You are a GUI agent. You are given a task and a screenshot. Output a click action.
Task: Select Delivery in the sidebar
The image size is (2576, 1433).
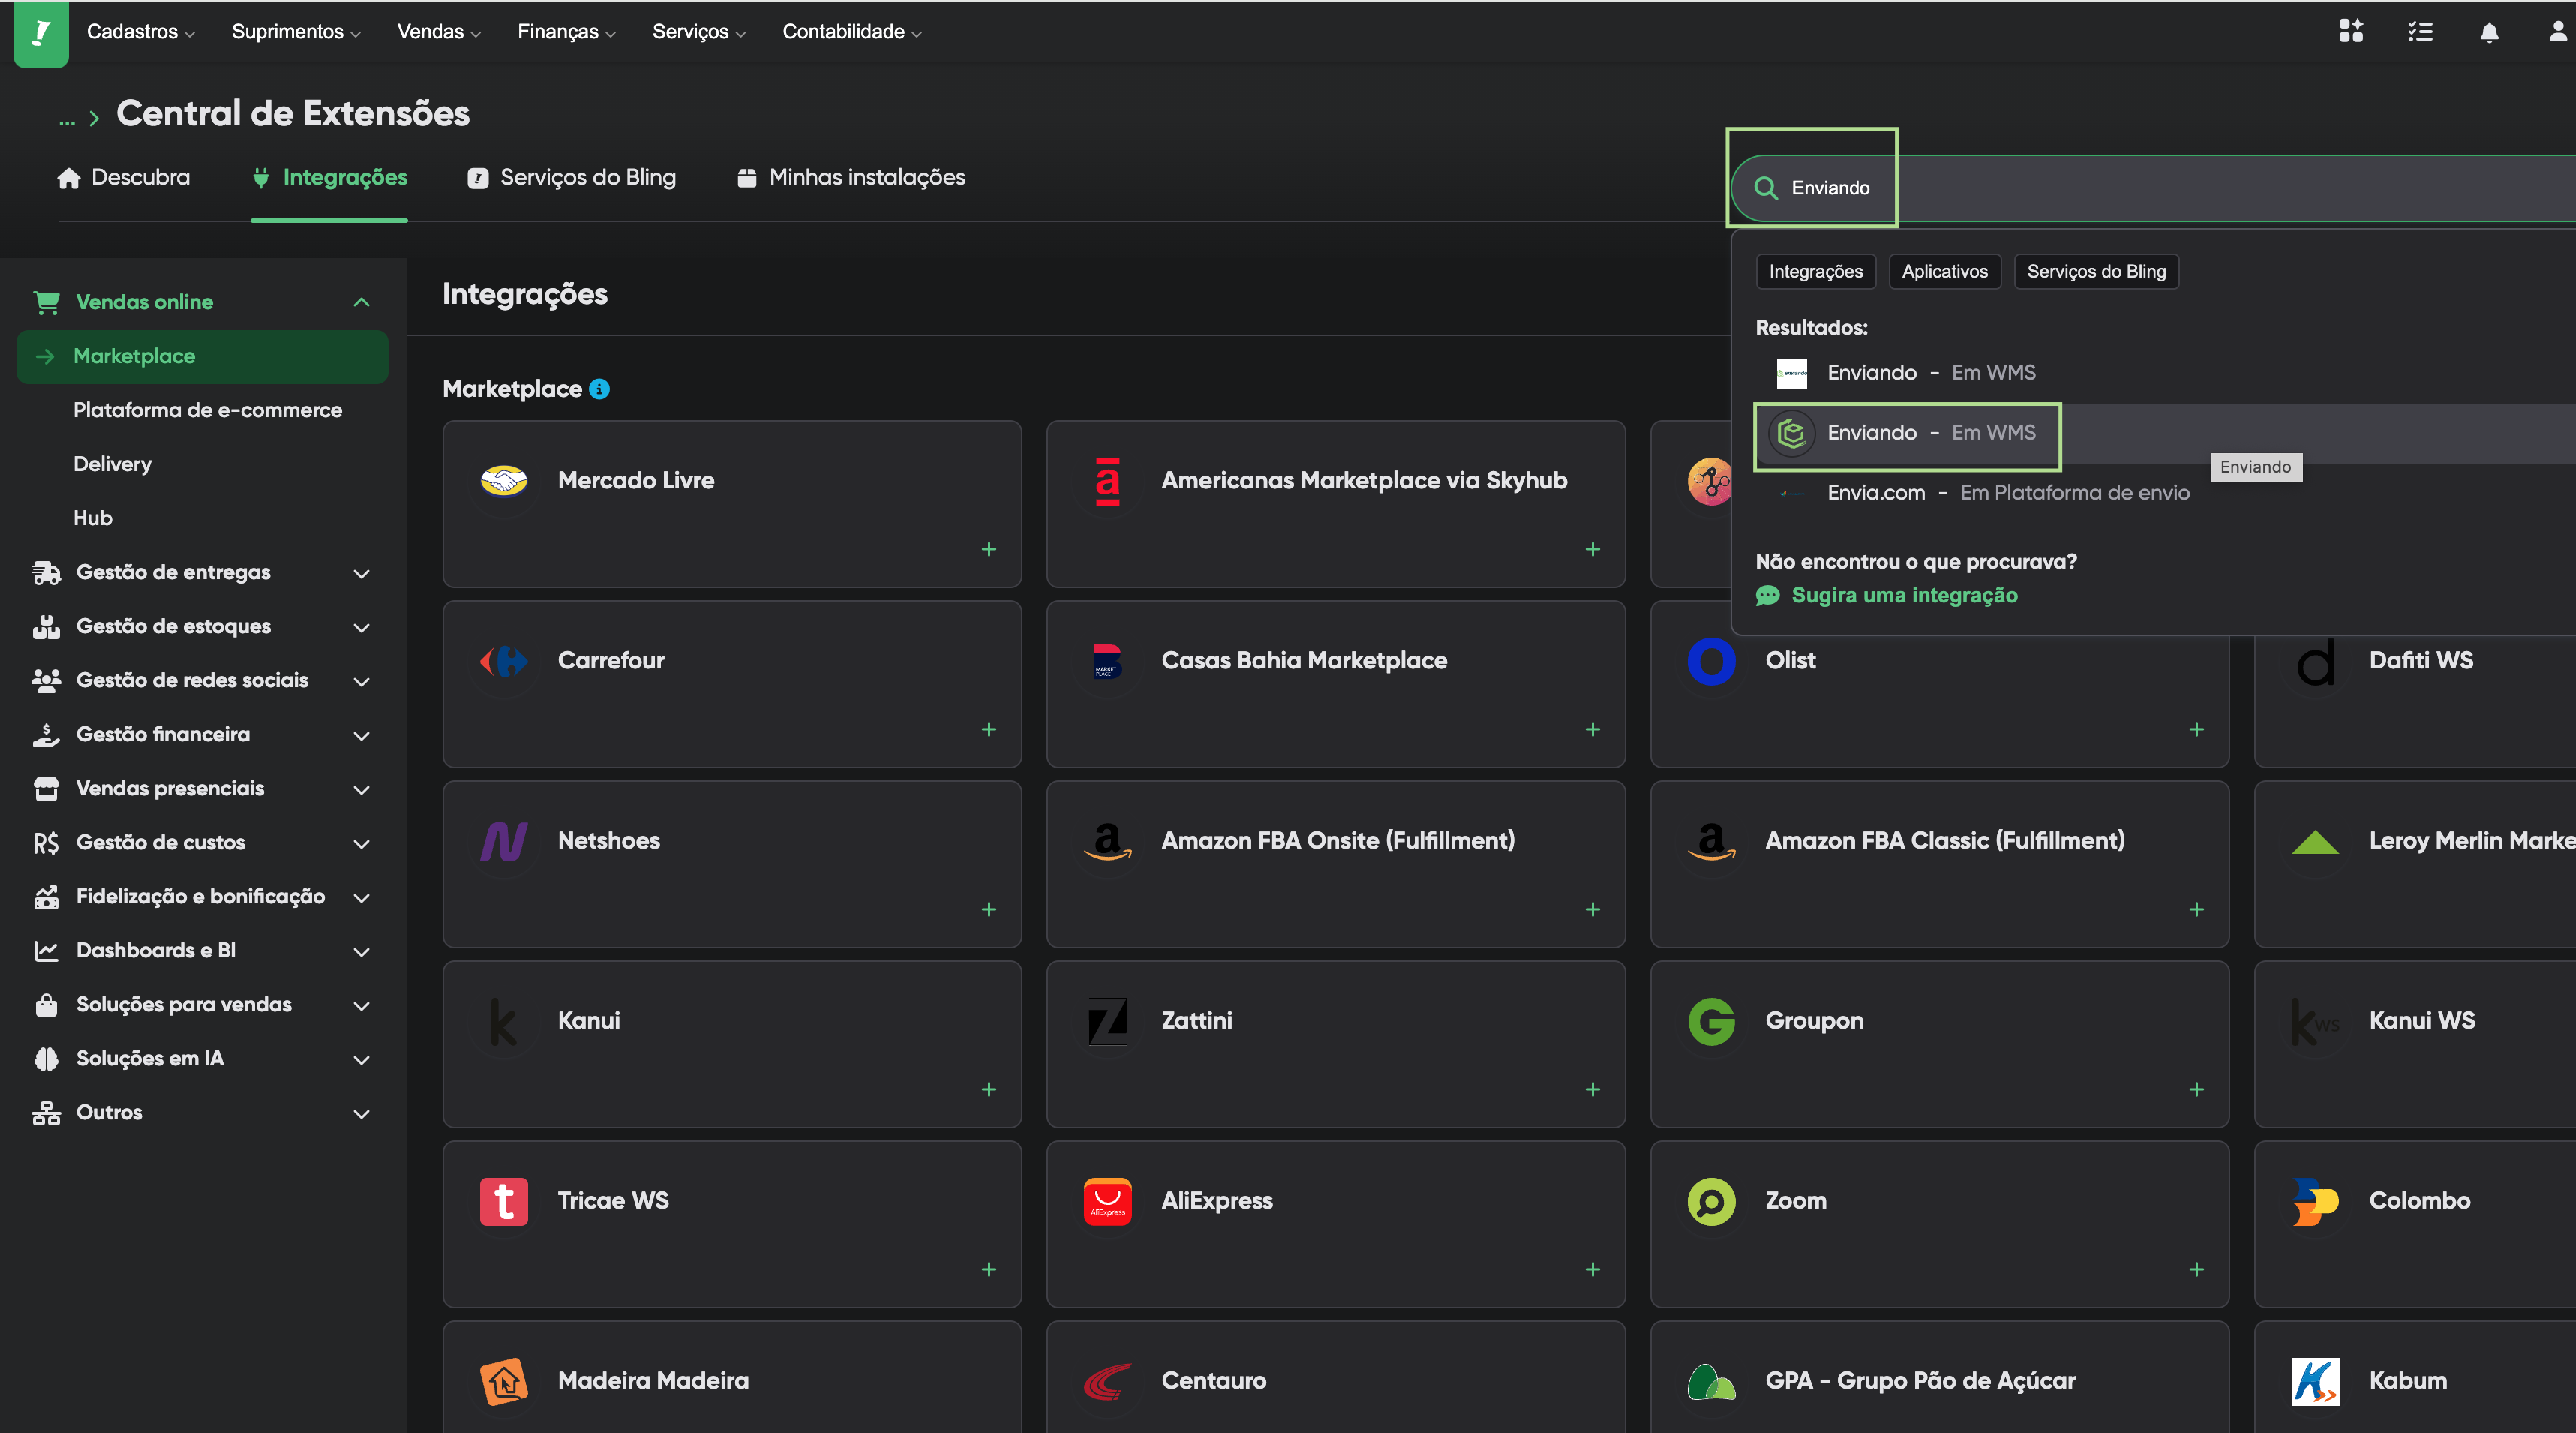click(x=112, y=464)
